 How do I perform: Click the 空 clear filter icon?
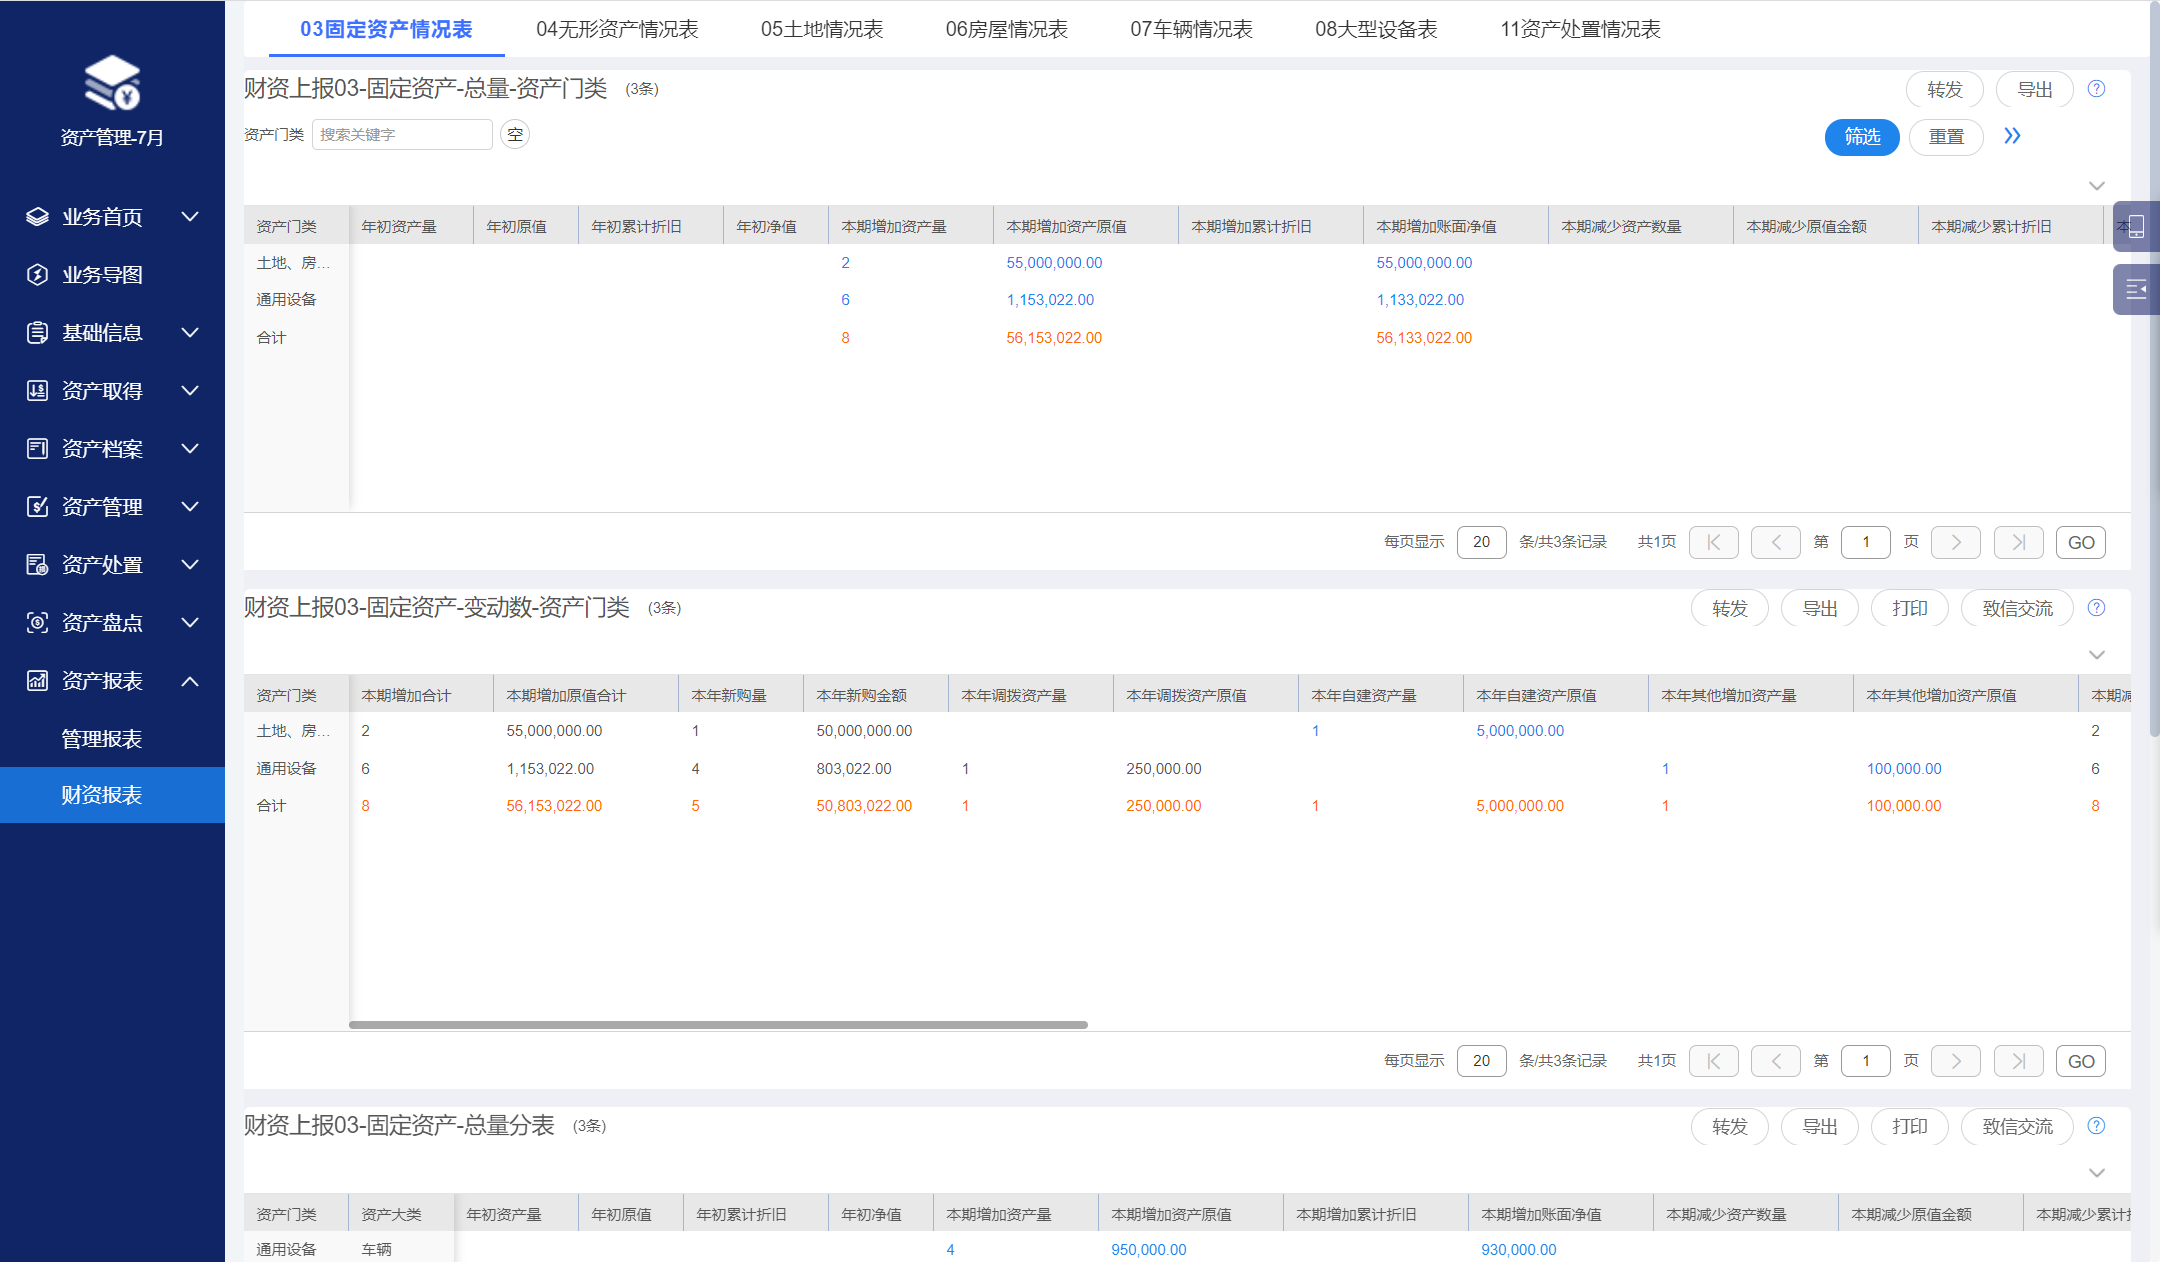[515, 135]
